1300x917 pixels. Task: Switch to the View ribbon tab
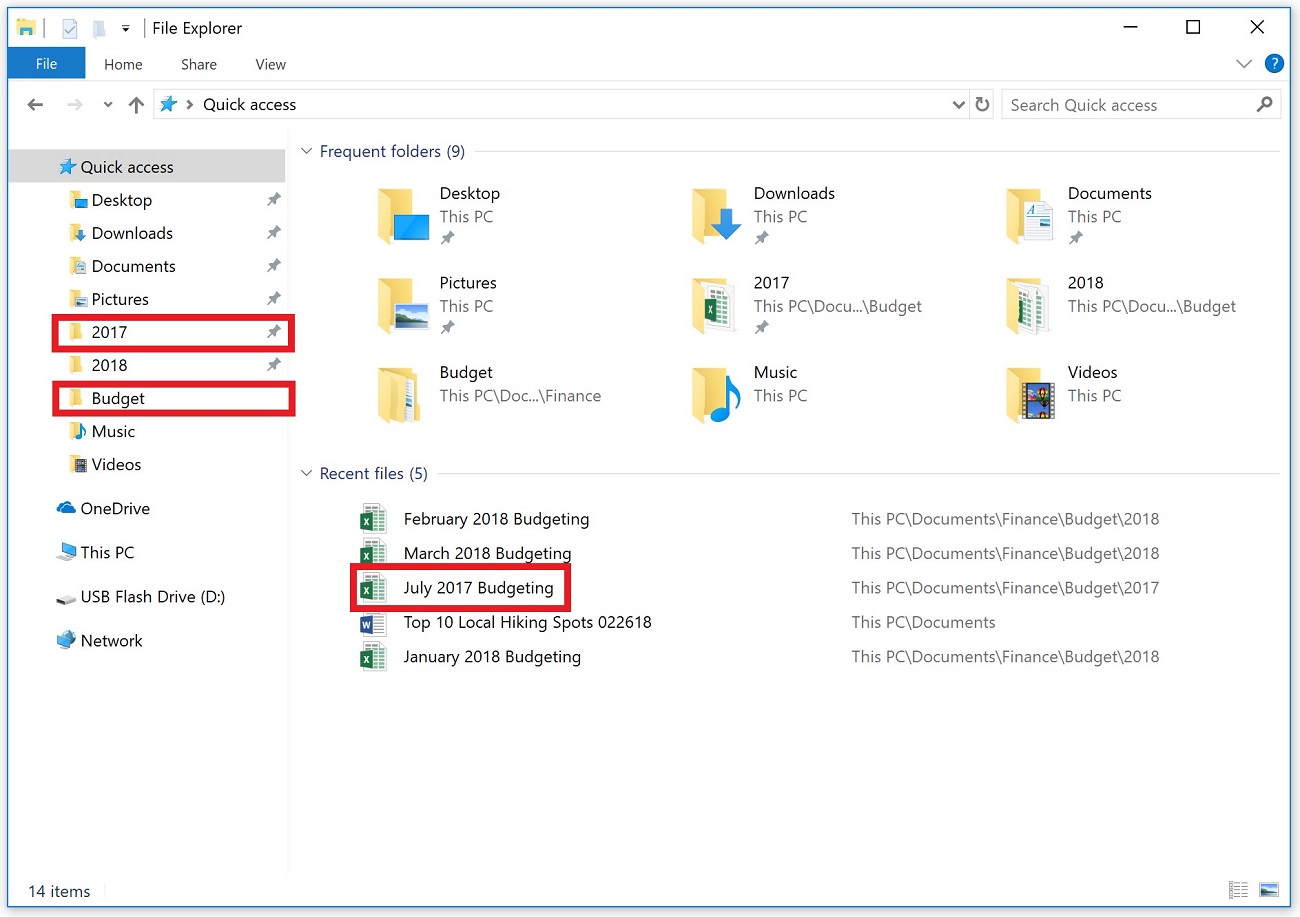269,63
